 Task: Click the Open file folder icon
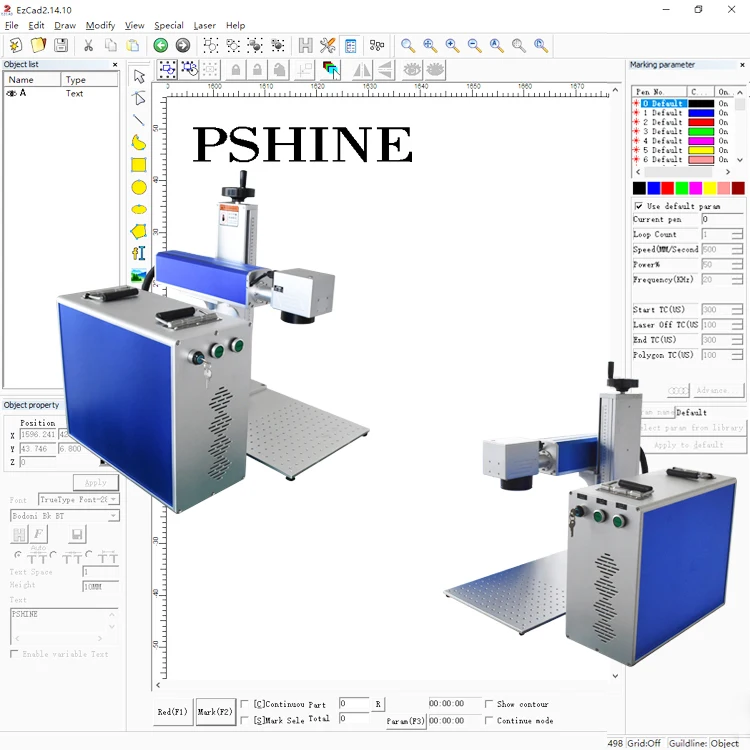pyautogui.click(x=38, y=45)
